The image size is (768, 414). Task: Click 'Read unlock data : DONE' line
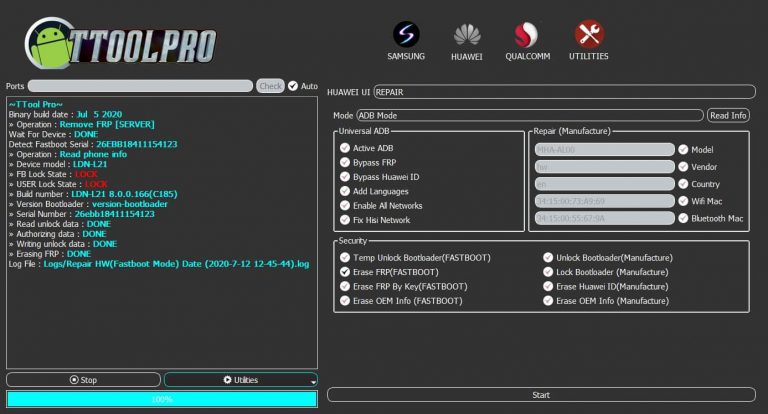60,224
